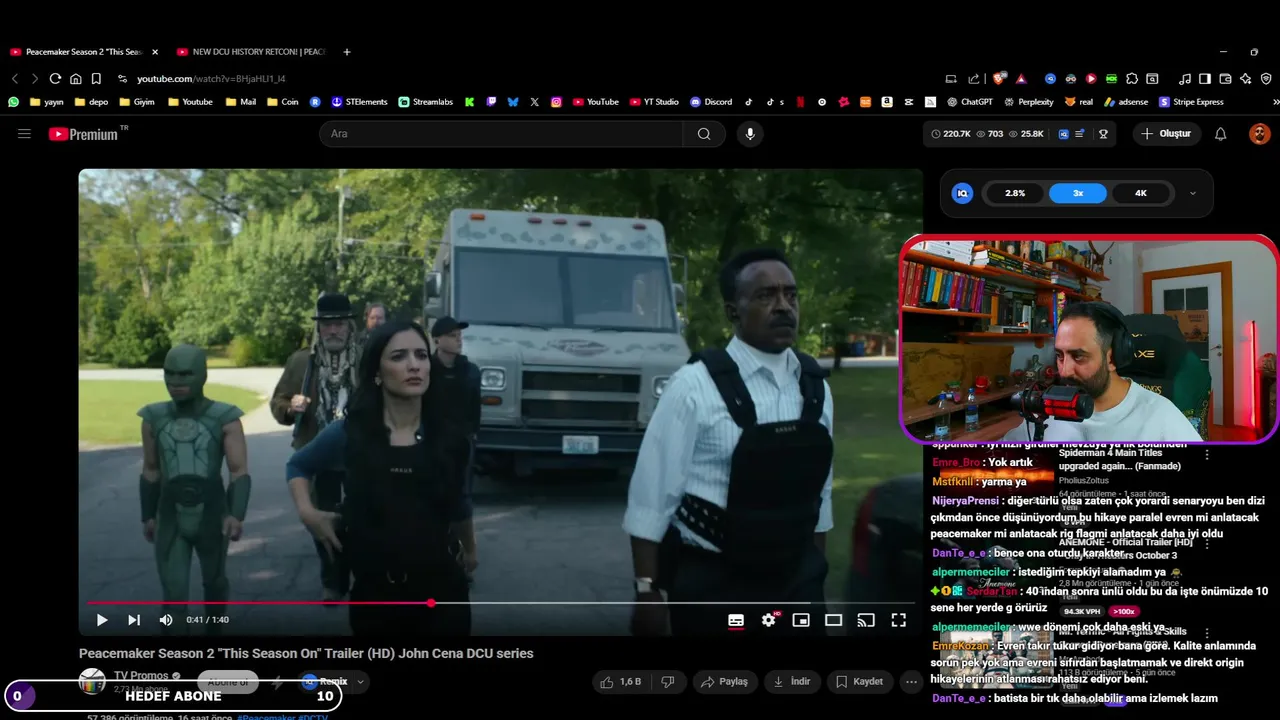This screenshot has width=1280, height=720.
Task: Play the Peacemaker trailer video
Action: pos(102,620)
